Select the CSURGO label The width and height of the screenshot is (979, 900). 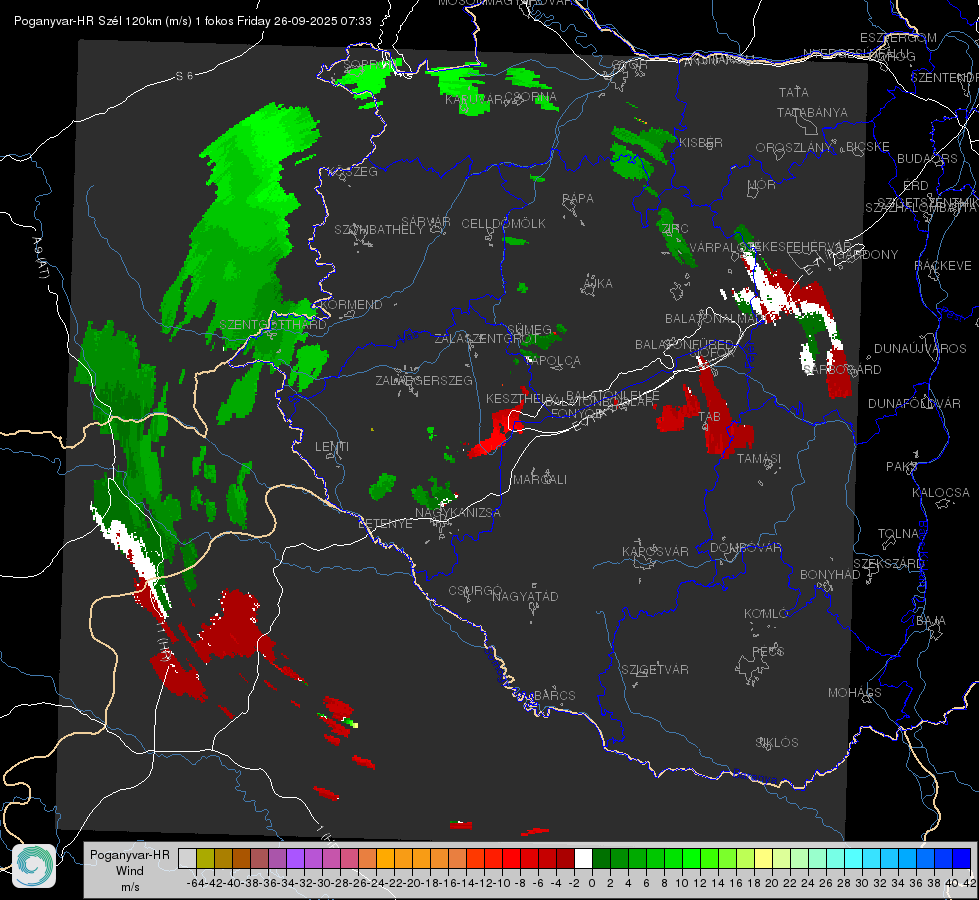(476, 591)
